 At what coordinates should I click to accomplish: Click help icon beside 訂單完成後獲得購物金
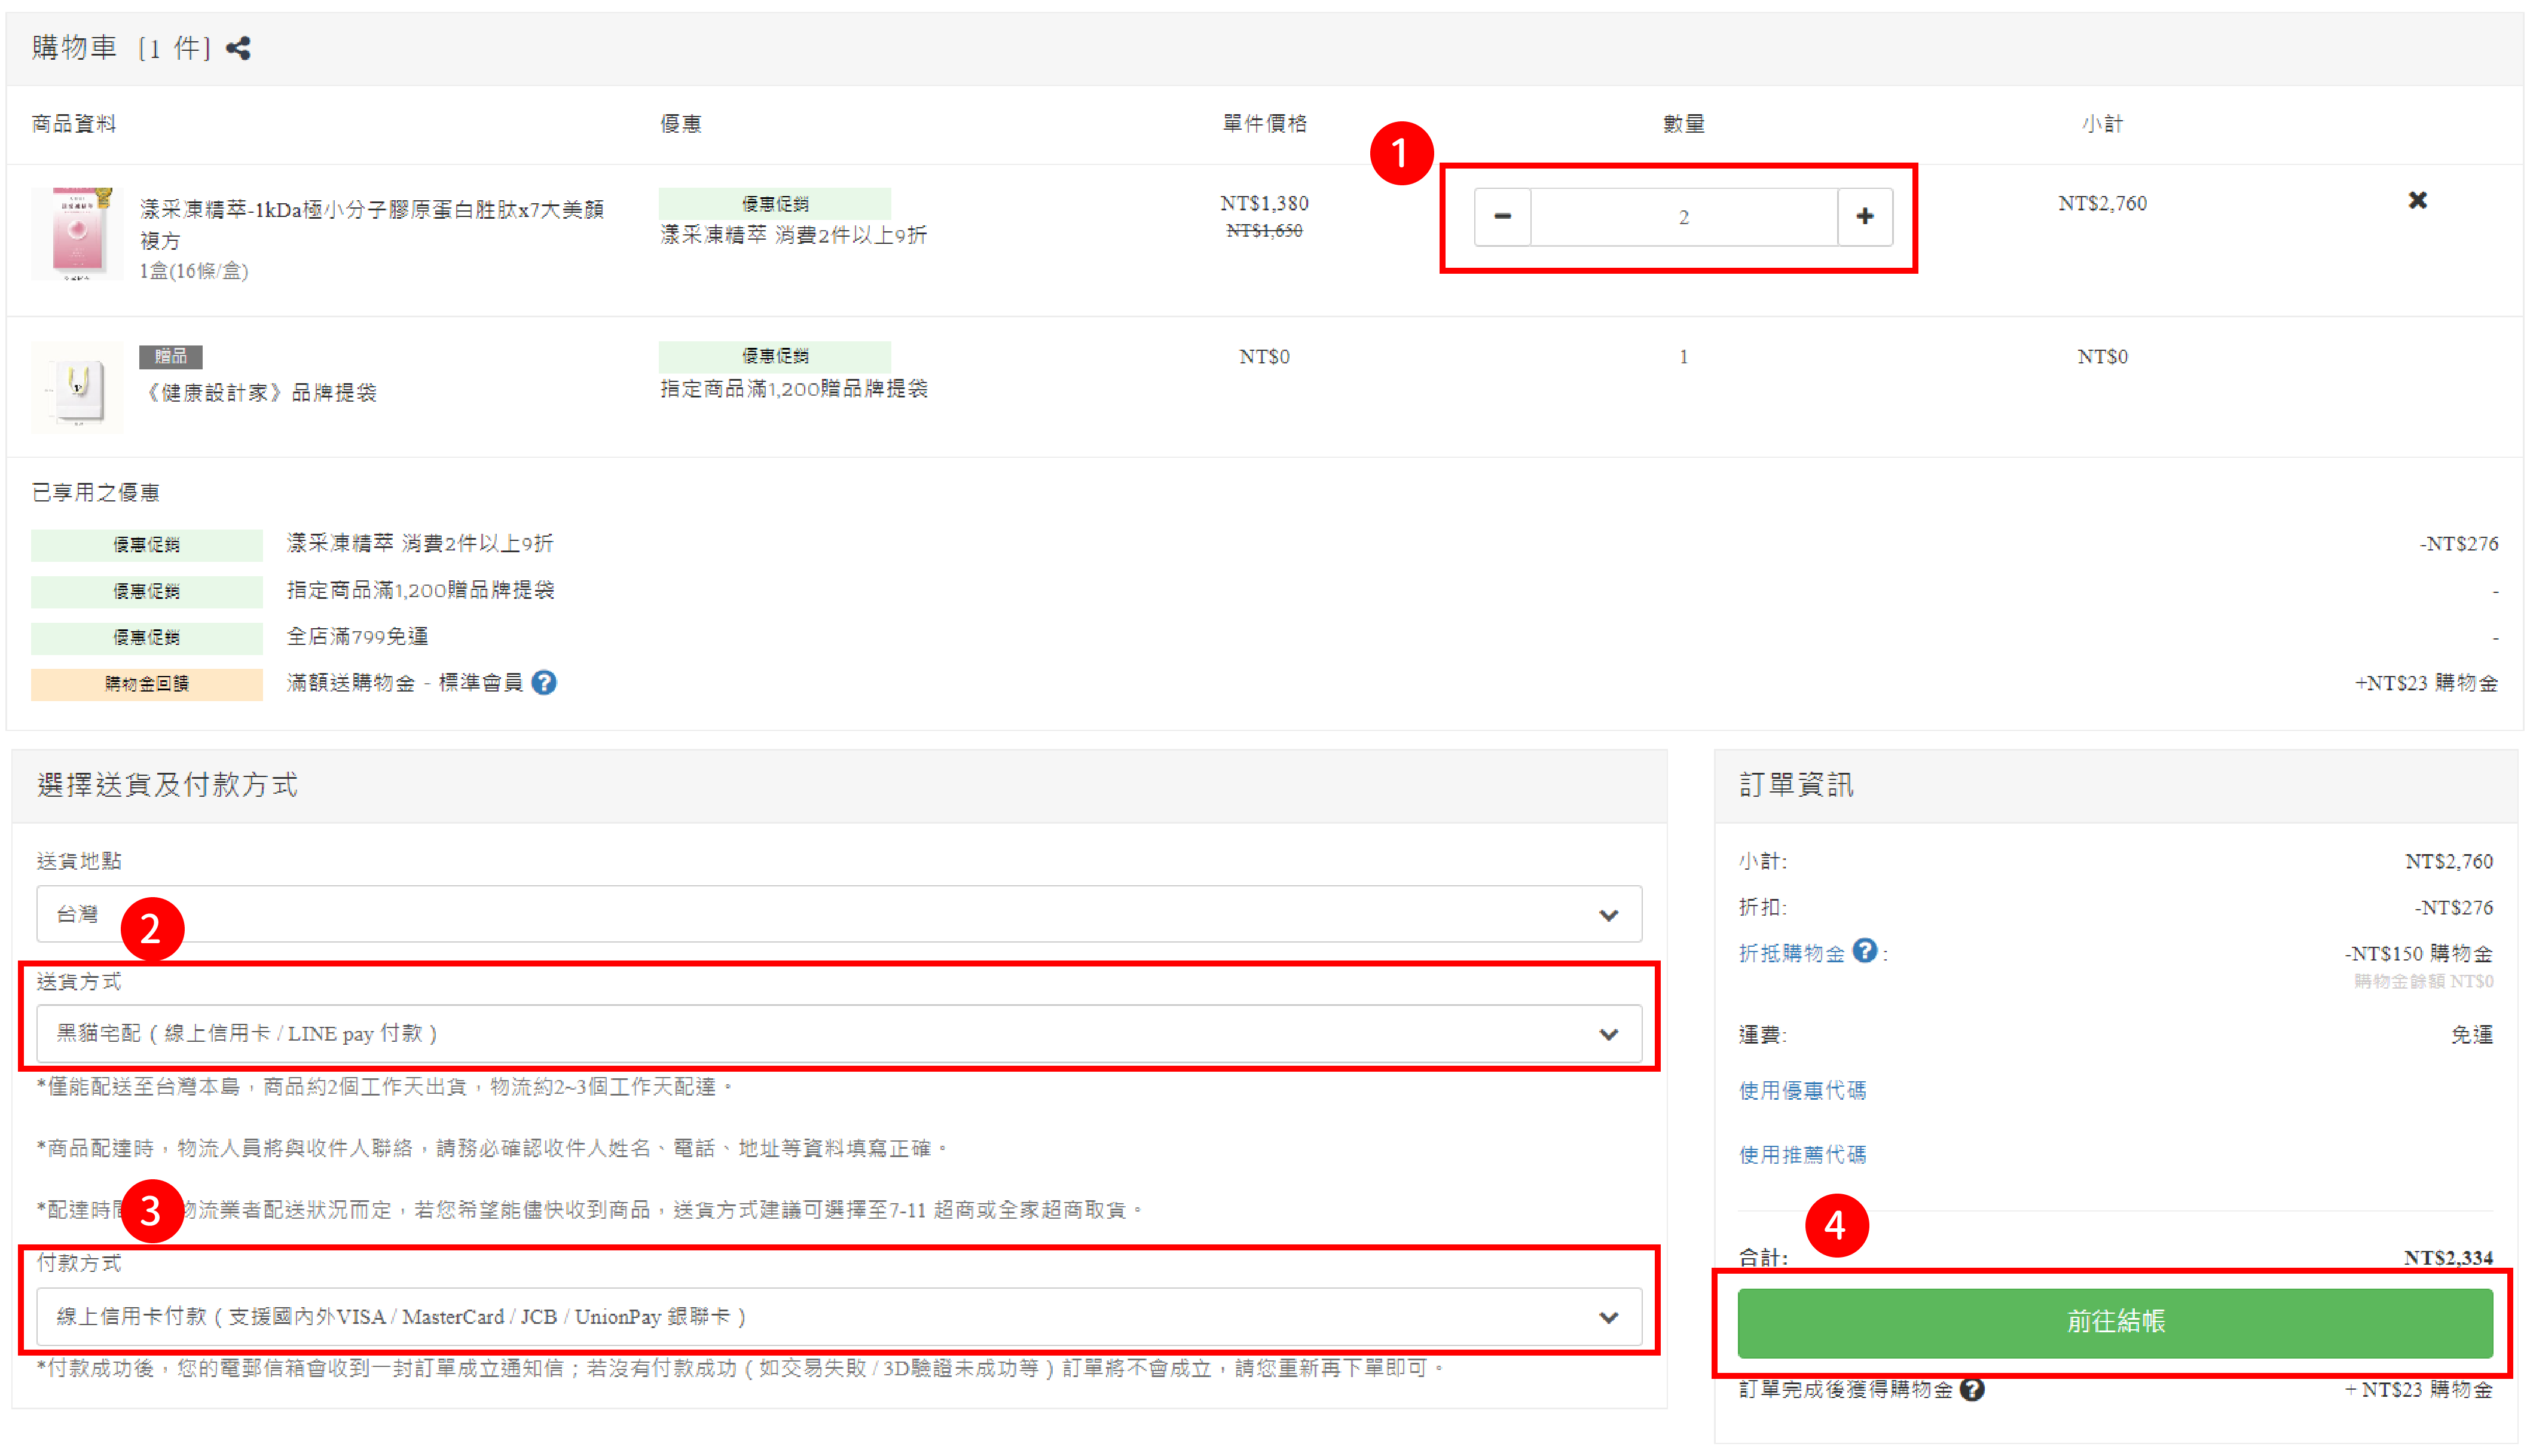click(1971, 1389)
